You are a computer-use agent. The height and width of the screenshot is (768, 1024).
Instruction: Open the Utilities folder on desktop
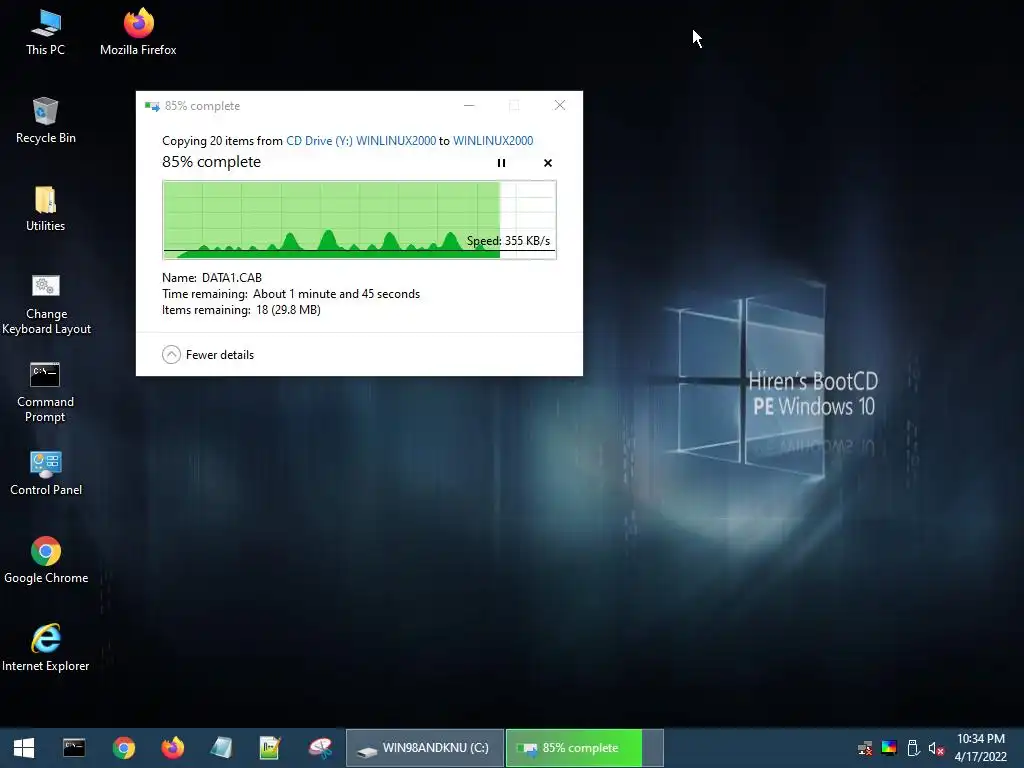pos(46,209)
